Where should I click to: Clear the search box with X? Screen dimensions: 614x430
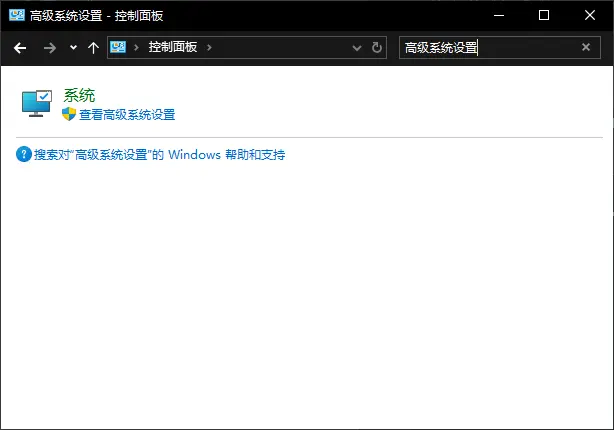(586, 48)
